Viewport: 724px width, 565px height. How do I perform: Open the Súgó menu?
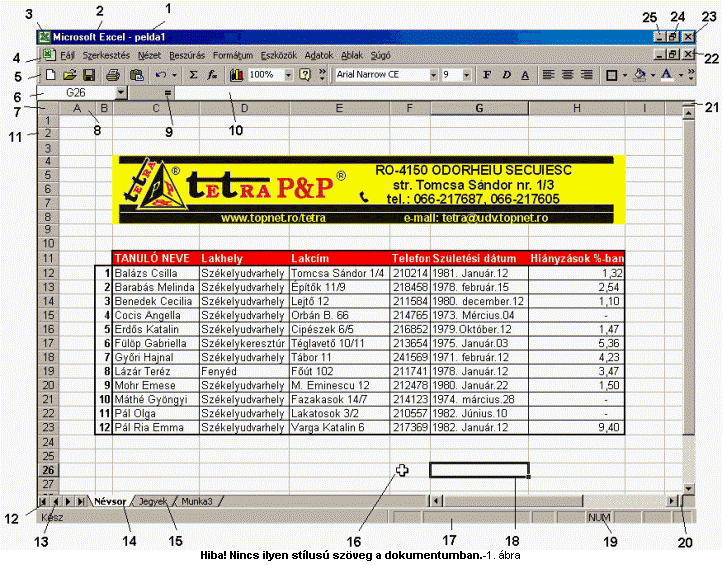pyautogui.click(x=380, y=55)
